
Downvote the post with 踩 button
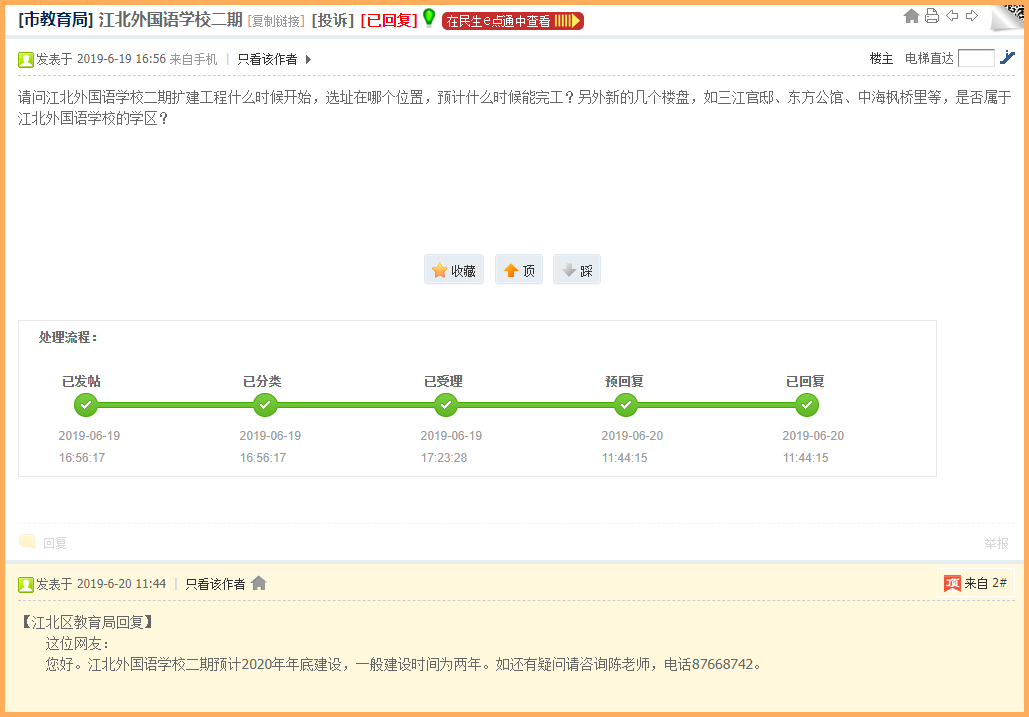pyautogui.click(x=577, y=270)
